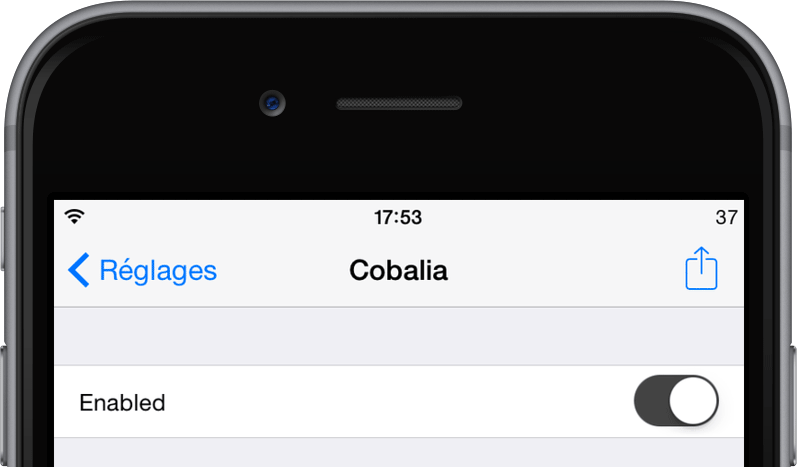
Task: Click empty navigation bar space right of Cobalia
Action: 564,270
